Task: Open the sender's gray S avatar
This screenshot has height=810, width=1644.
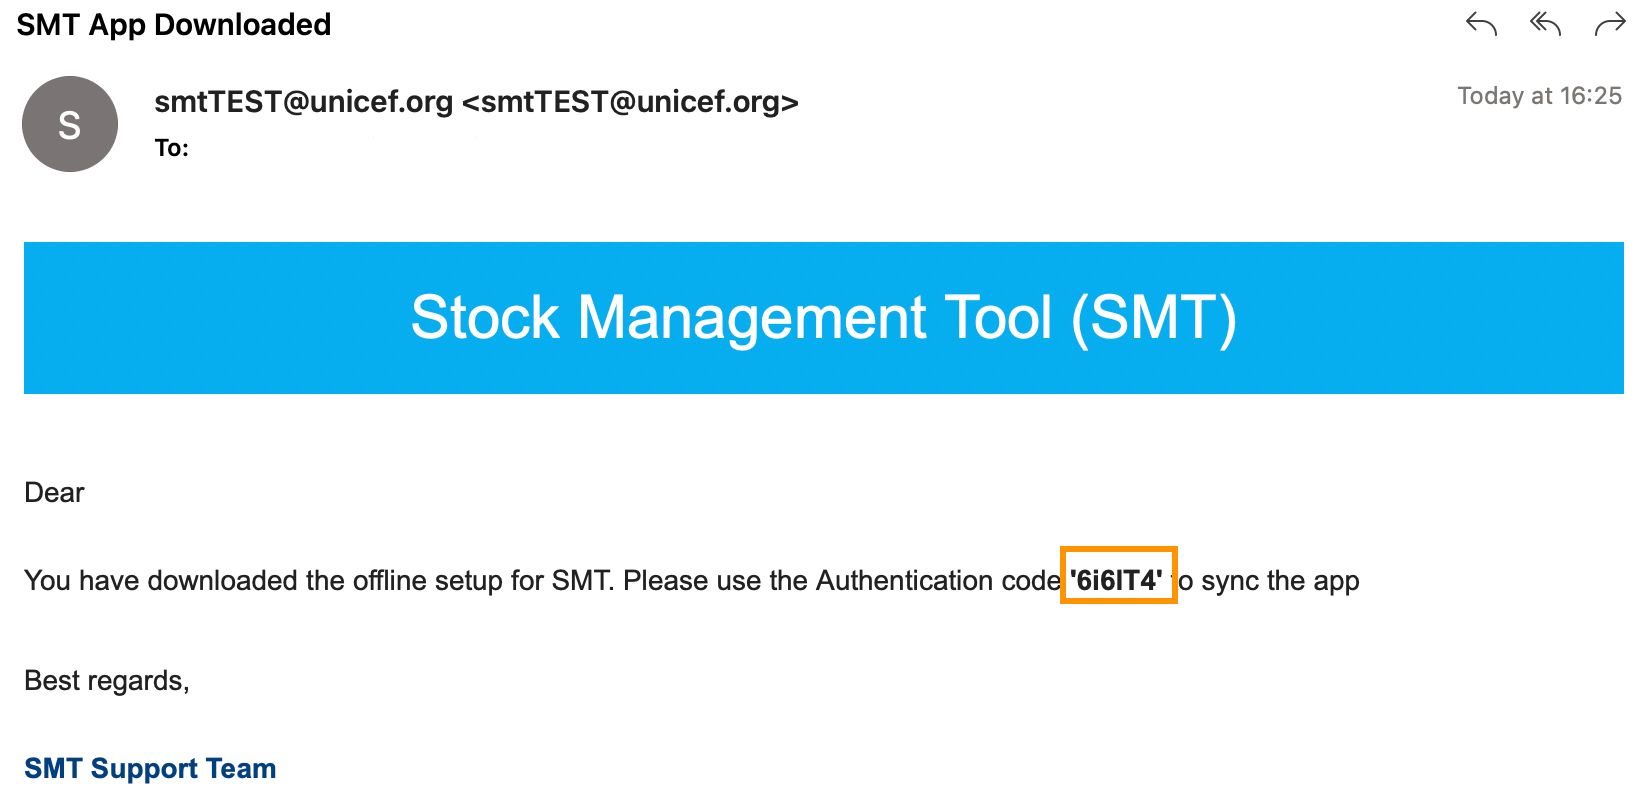Action: tap(70, 124)
